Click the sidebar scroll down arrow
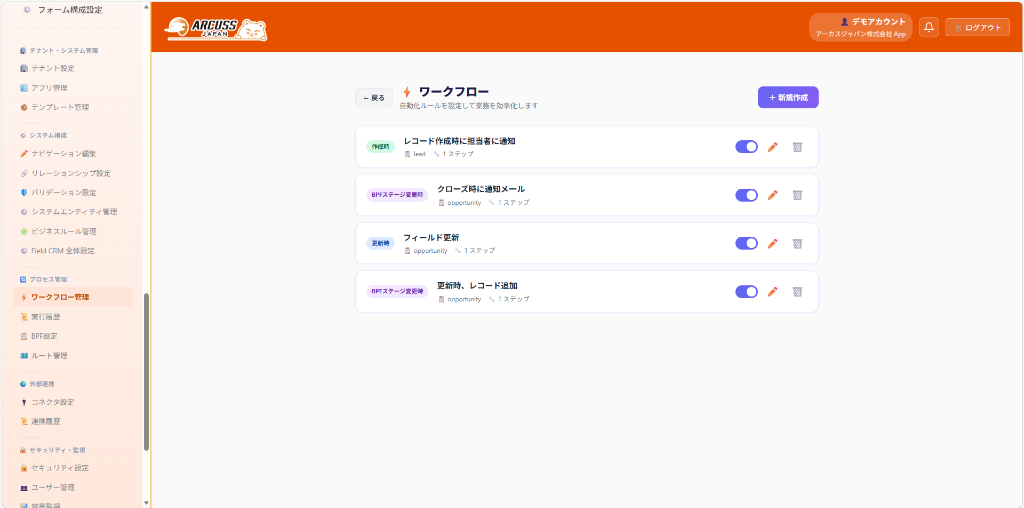Screen dimensions: 1024x508 pos(146,503)
